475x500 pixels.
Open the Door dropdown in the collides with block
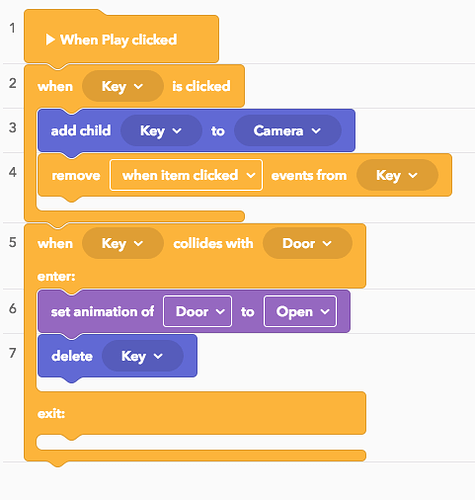(307, 243)
